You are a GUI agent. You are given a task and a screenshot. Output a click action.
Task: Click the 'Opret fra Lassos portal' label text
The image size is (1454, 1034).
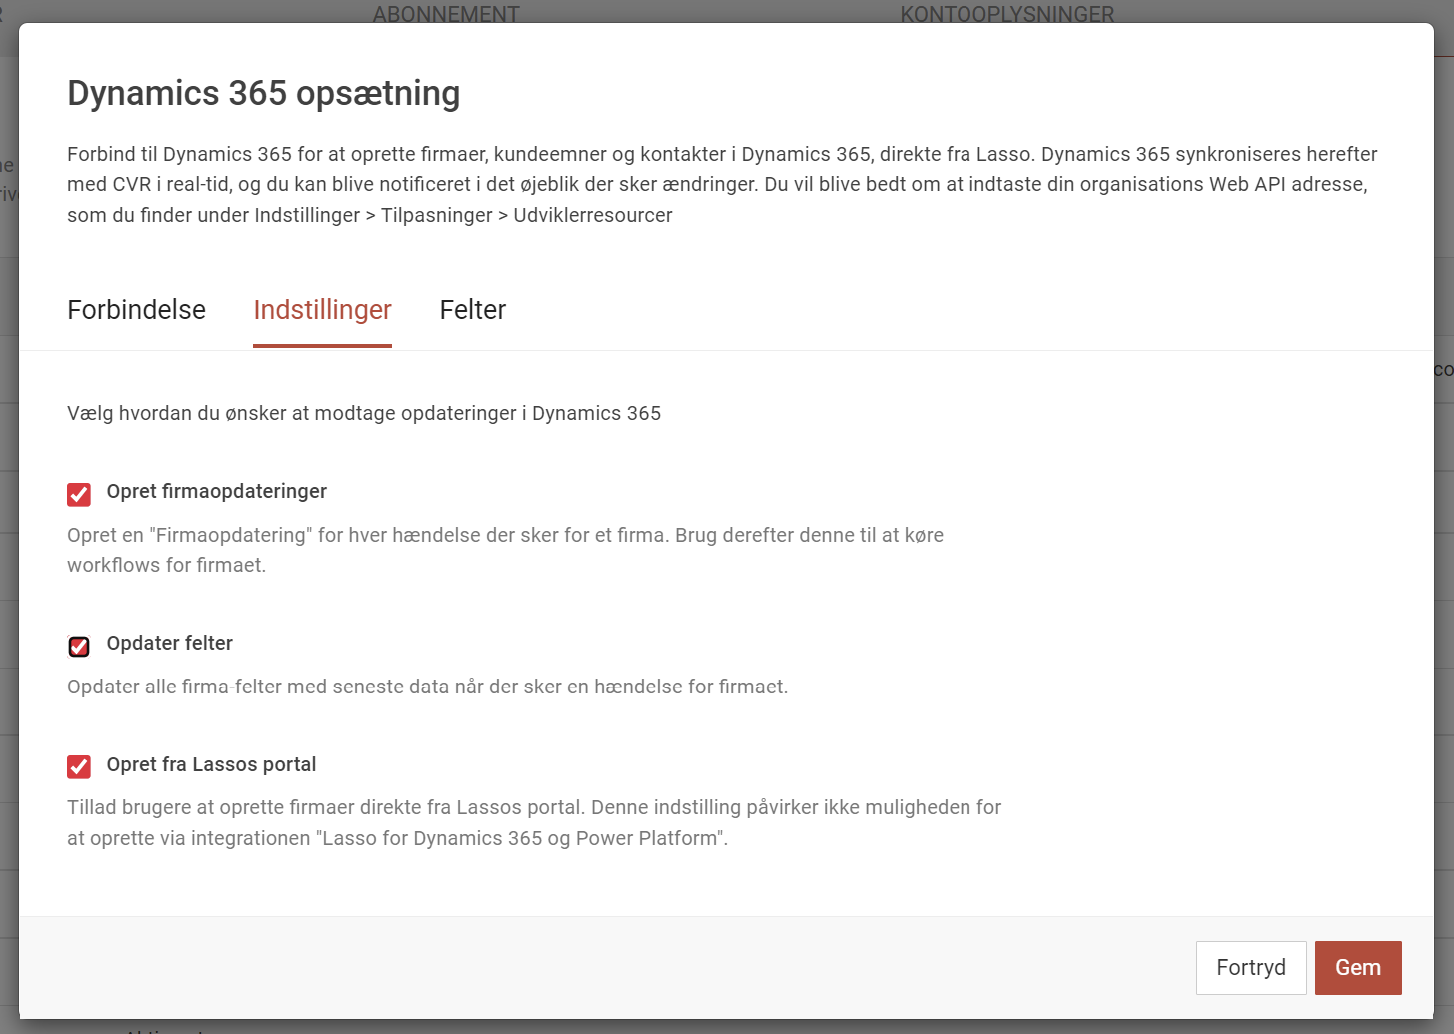[211, 764]
